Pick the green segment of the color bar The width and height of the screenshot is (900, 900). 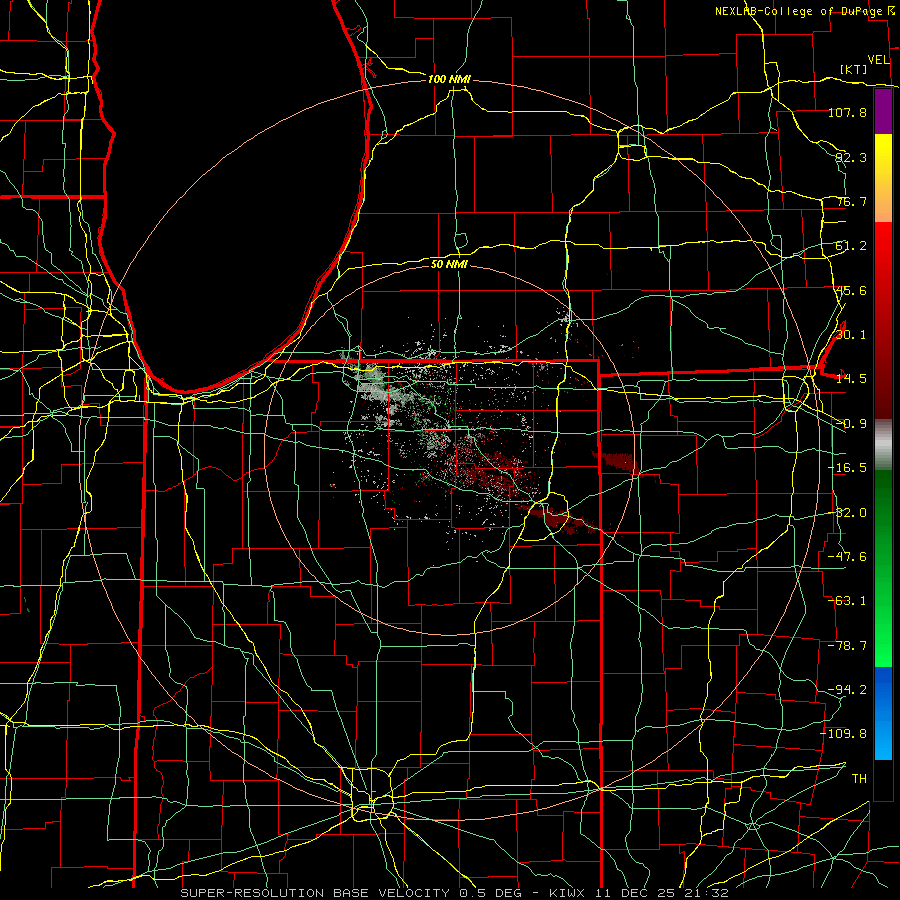(x=883, y=568)
